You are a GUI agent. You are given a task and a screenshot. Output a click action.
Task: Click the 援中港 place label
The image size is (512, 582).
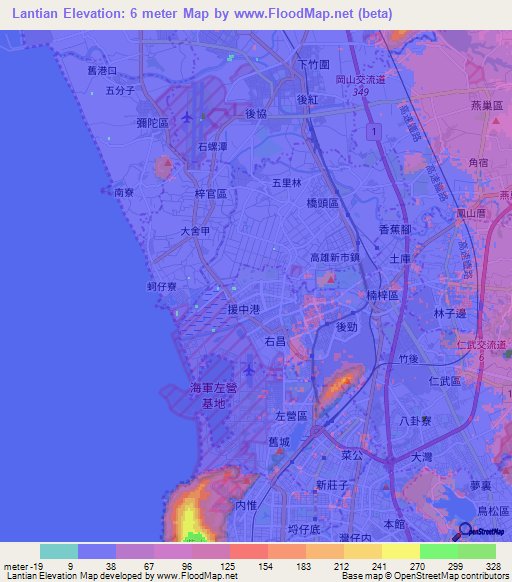[244, 309]
